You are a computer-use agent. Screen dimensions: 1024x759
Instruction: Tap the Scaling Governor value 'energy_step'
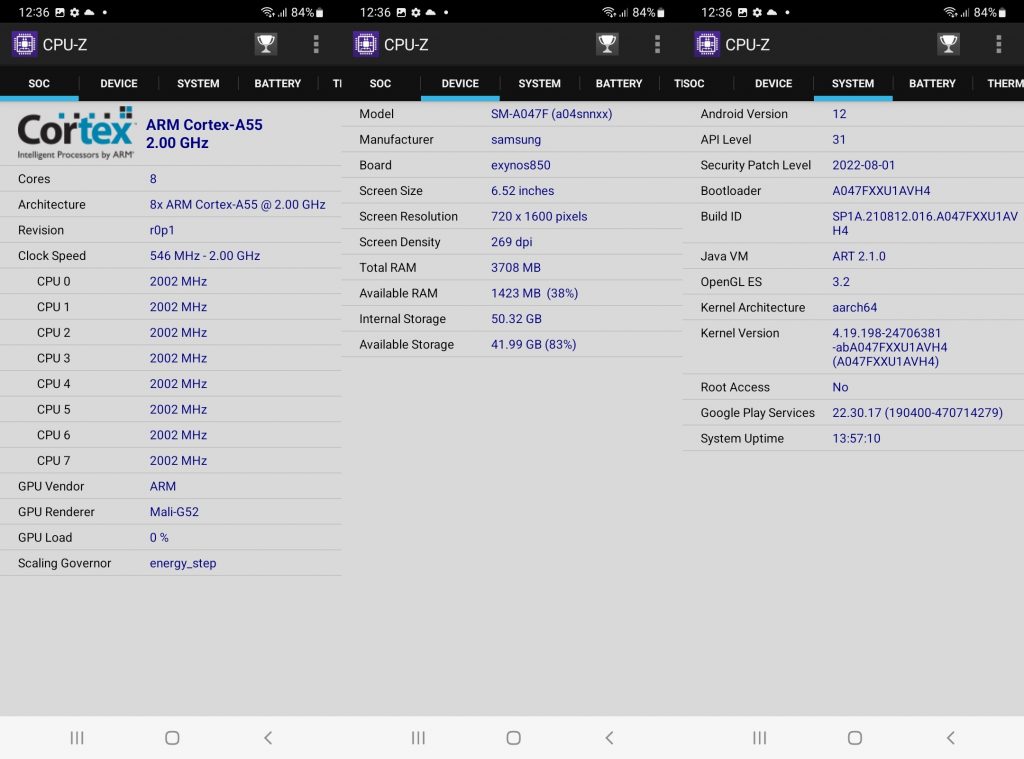[183, 563]
